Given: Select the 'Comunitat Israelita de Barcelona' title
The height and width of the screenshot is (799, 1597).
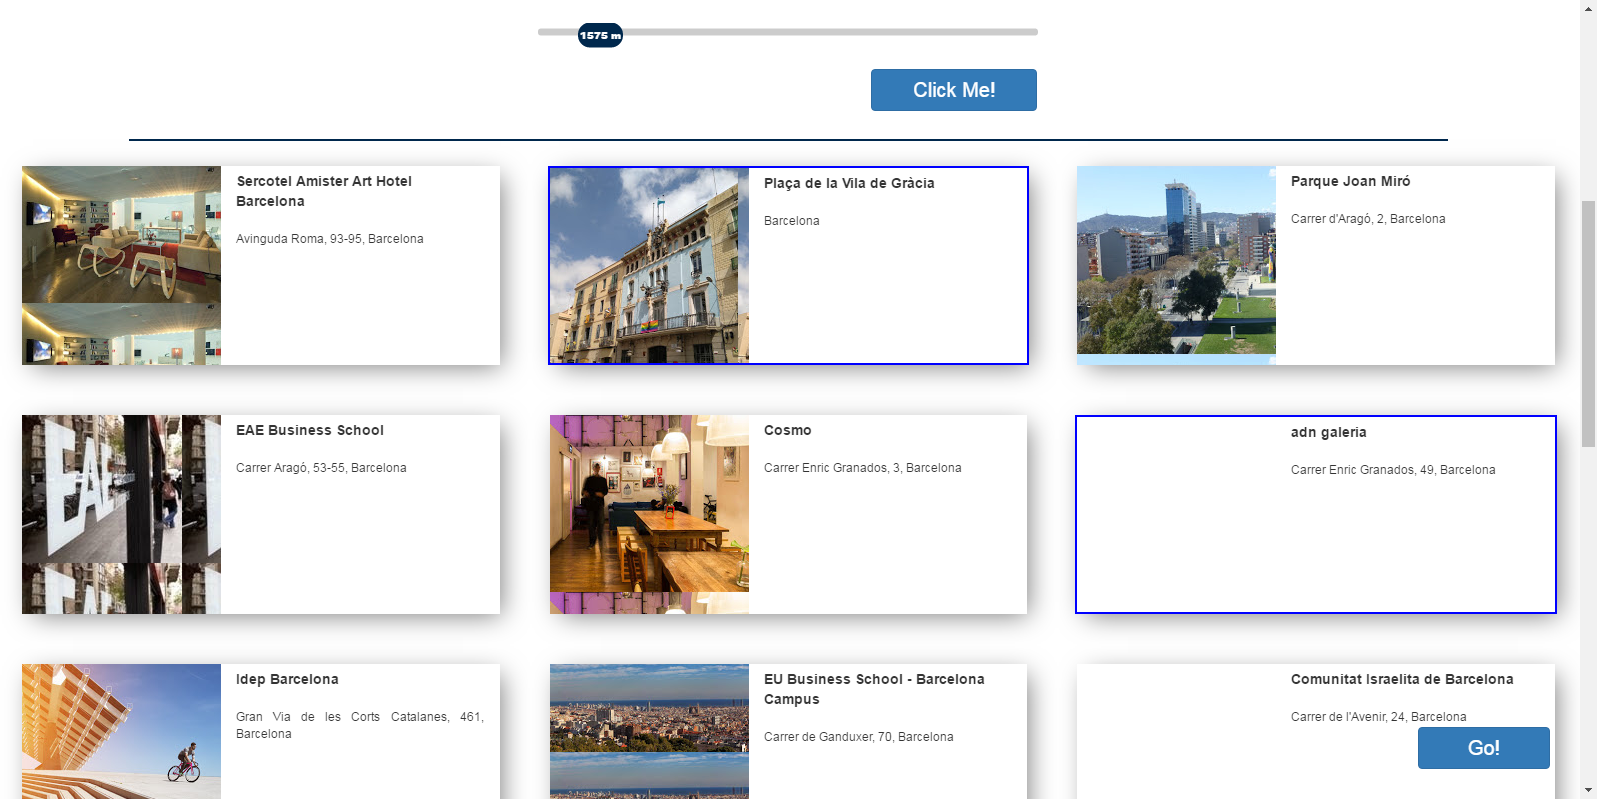Looking at the screenshot, I should click(1402, 679).
